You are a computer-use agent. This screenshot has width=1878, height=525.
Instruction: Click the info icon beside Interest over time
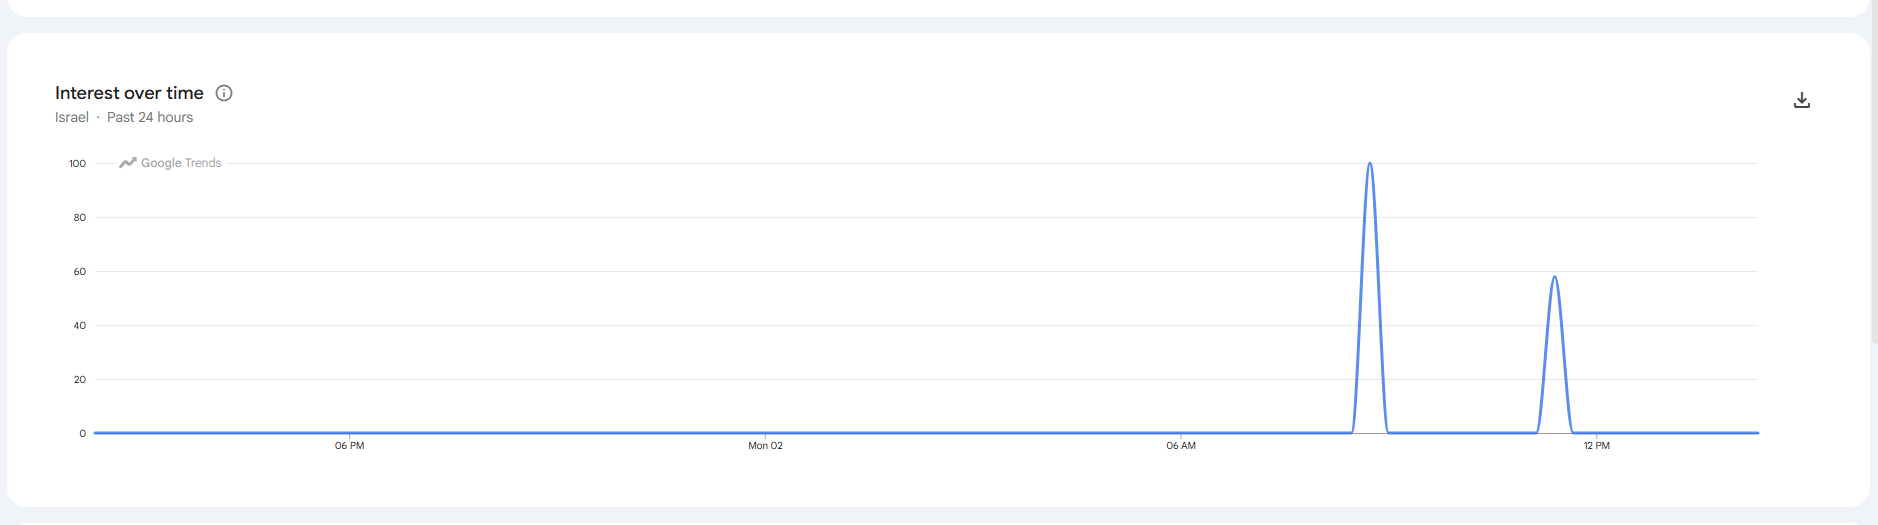click(224, 93)
